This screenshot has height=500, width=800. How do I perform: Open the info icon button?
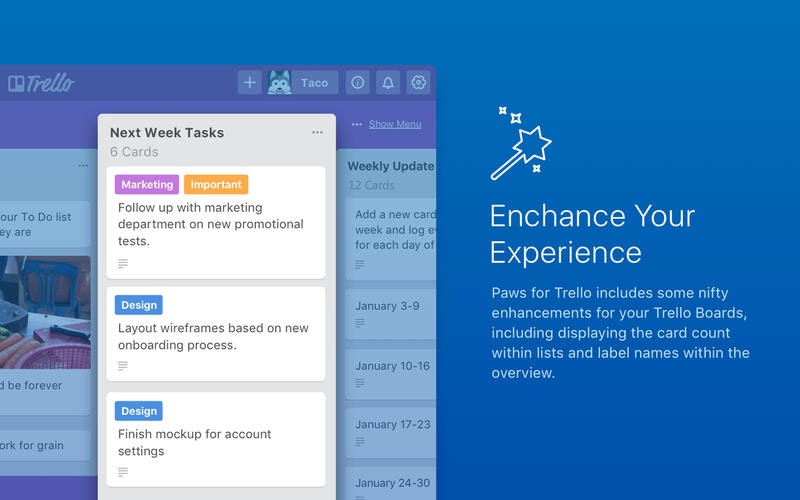pos(358,82)
